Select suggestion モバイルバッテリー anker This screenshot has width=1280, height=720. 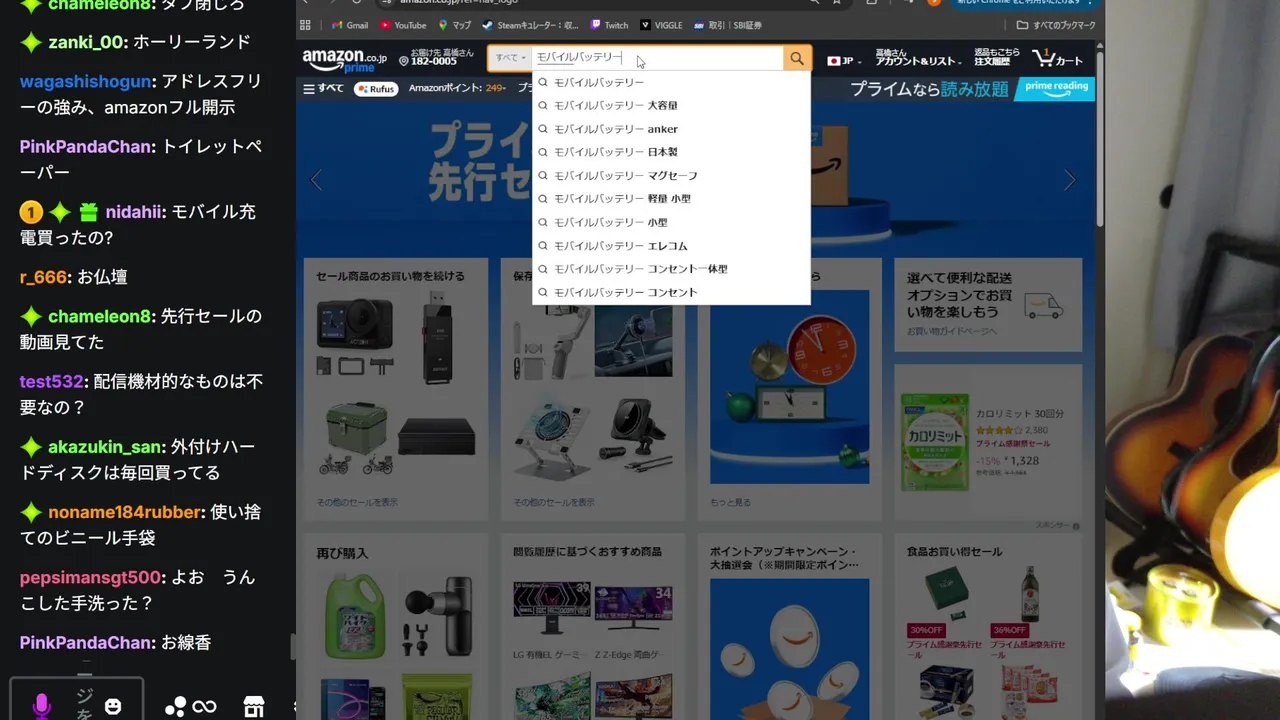tap(671, 129)
